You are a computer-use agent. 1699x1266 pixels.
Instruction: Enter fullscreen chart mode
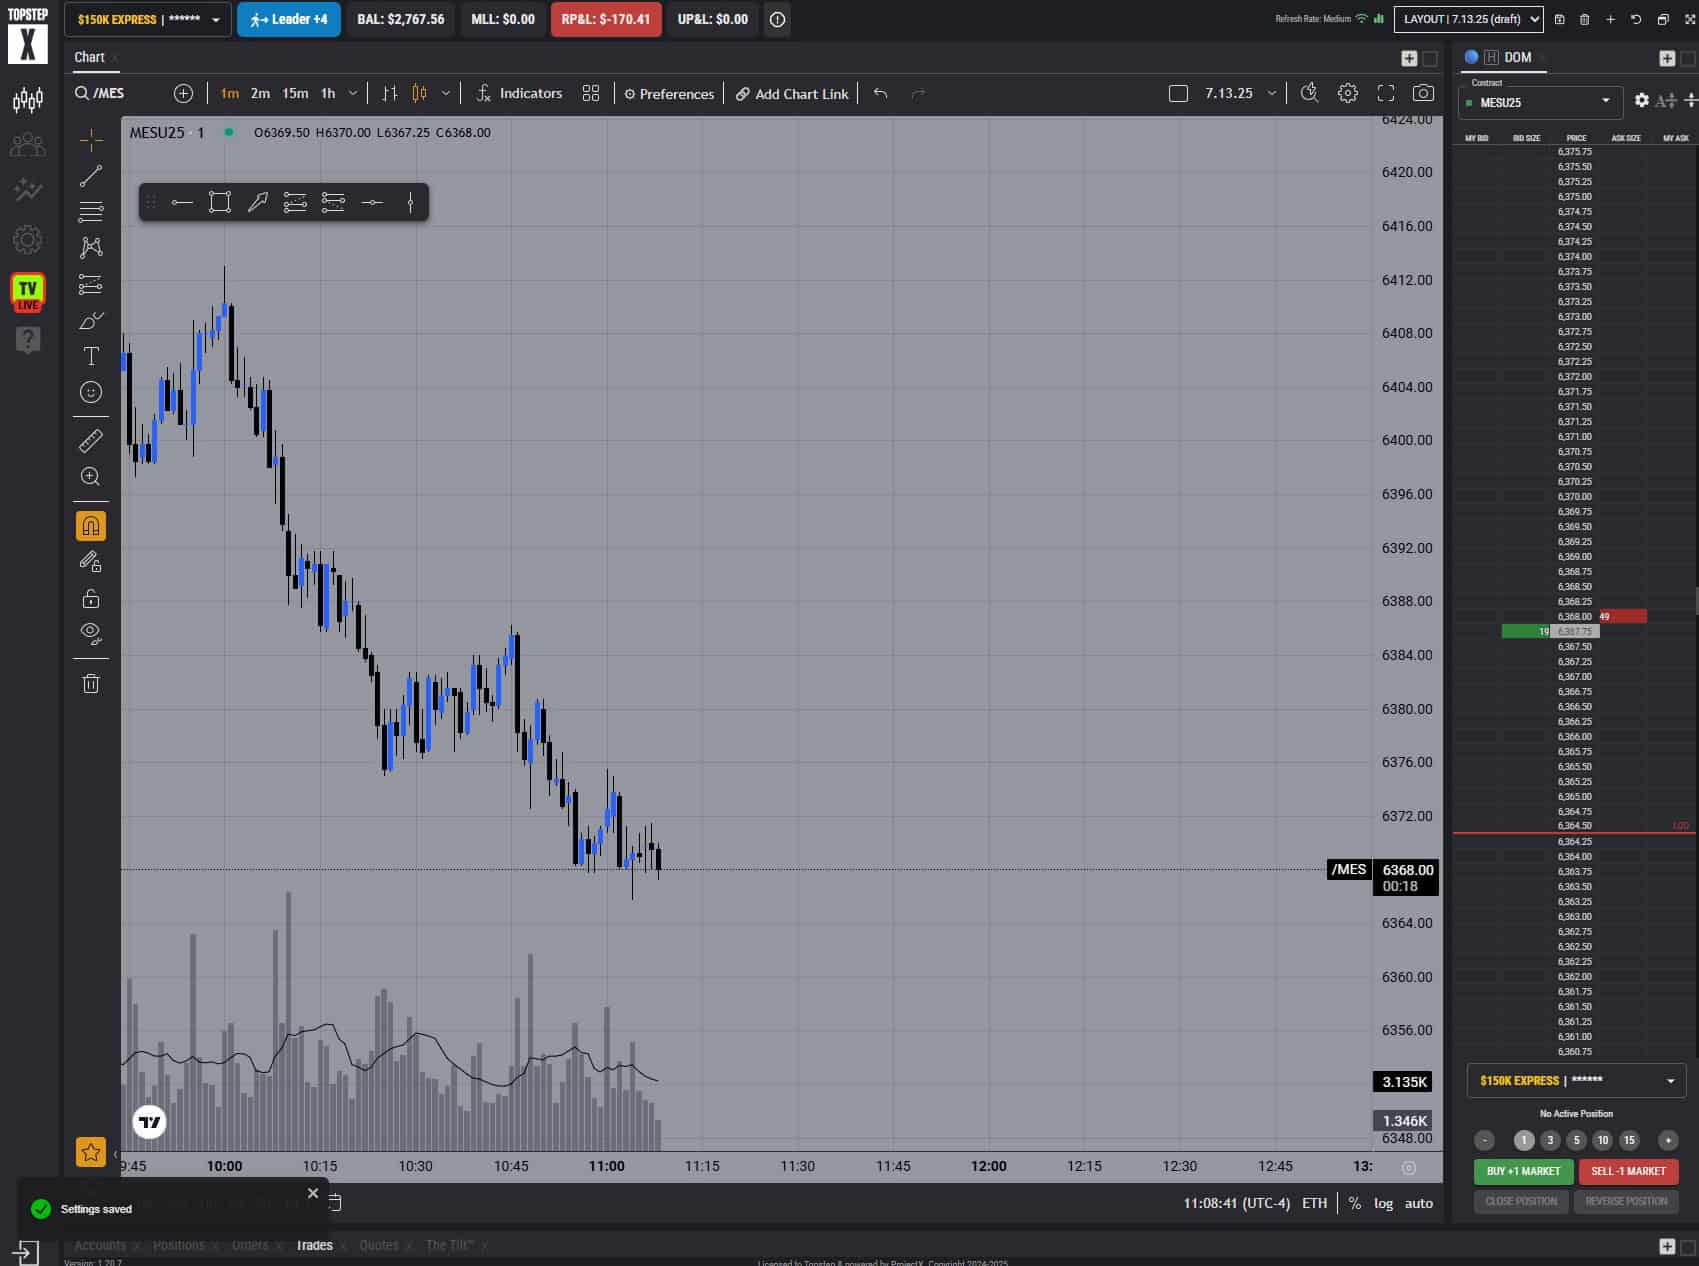pyautogui.click(x=1385, y=93)
